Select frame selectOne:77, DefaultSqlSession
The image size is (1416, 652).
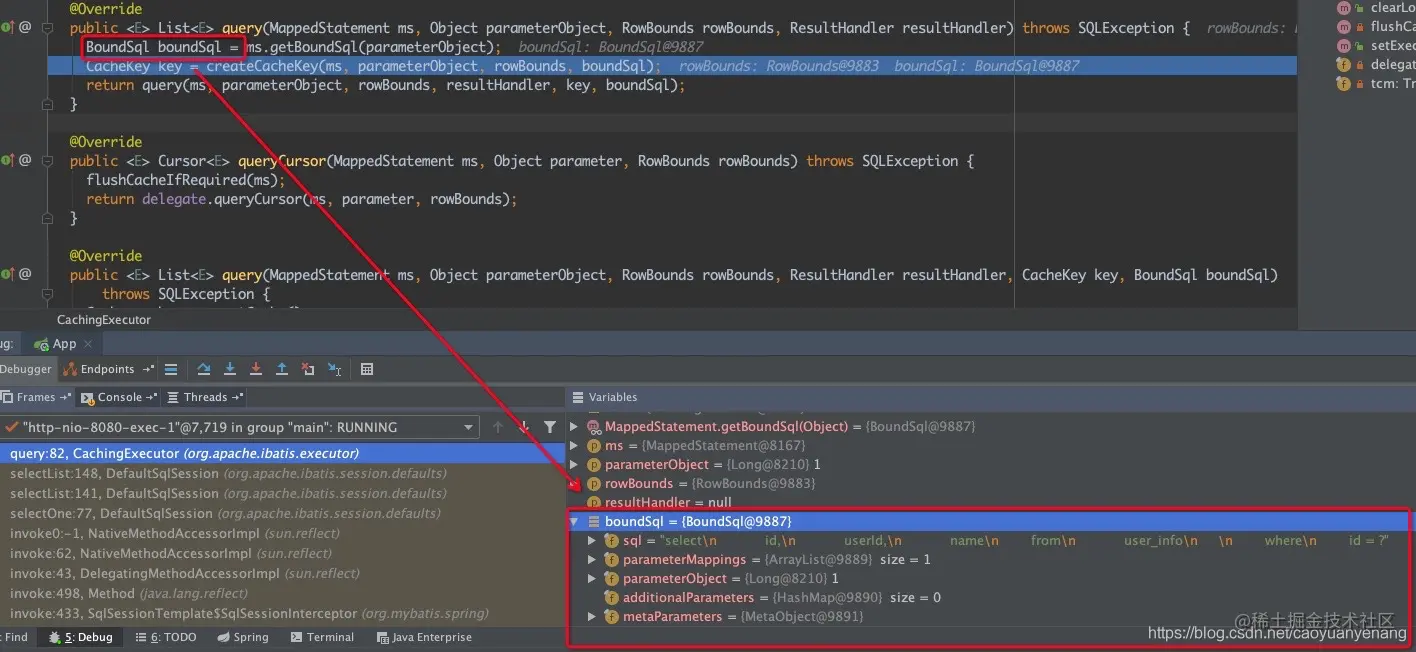pyautogui.click(x=282, y=513)
